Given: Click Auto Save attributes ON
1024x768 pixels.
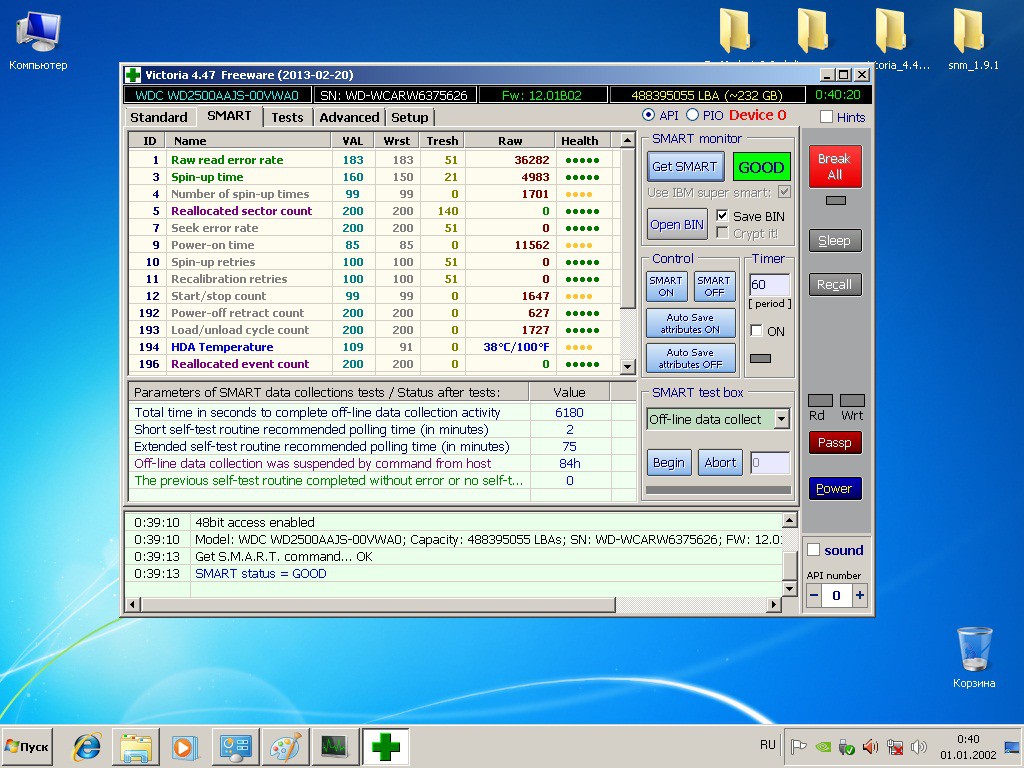Looking at the screenshot, I should click(x=690, y=323).
